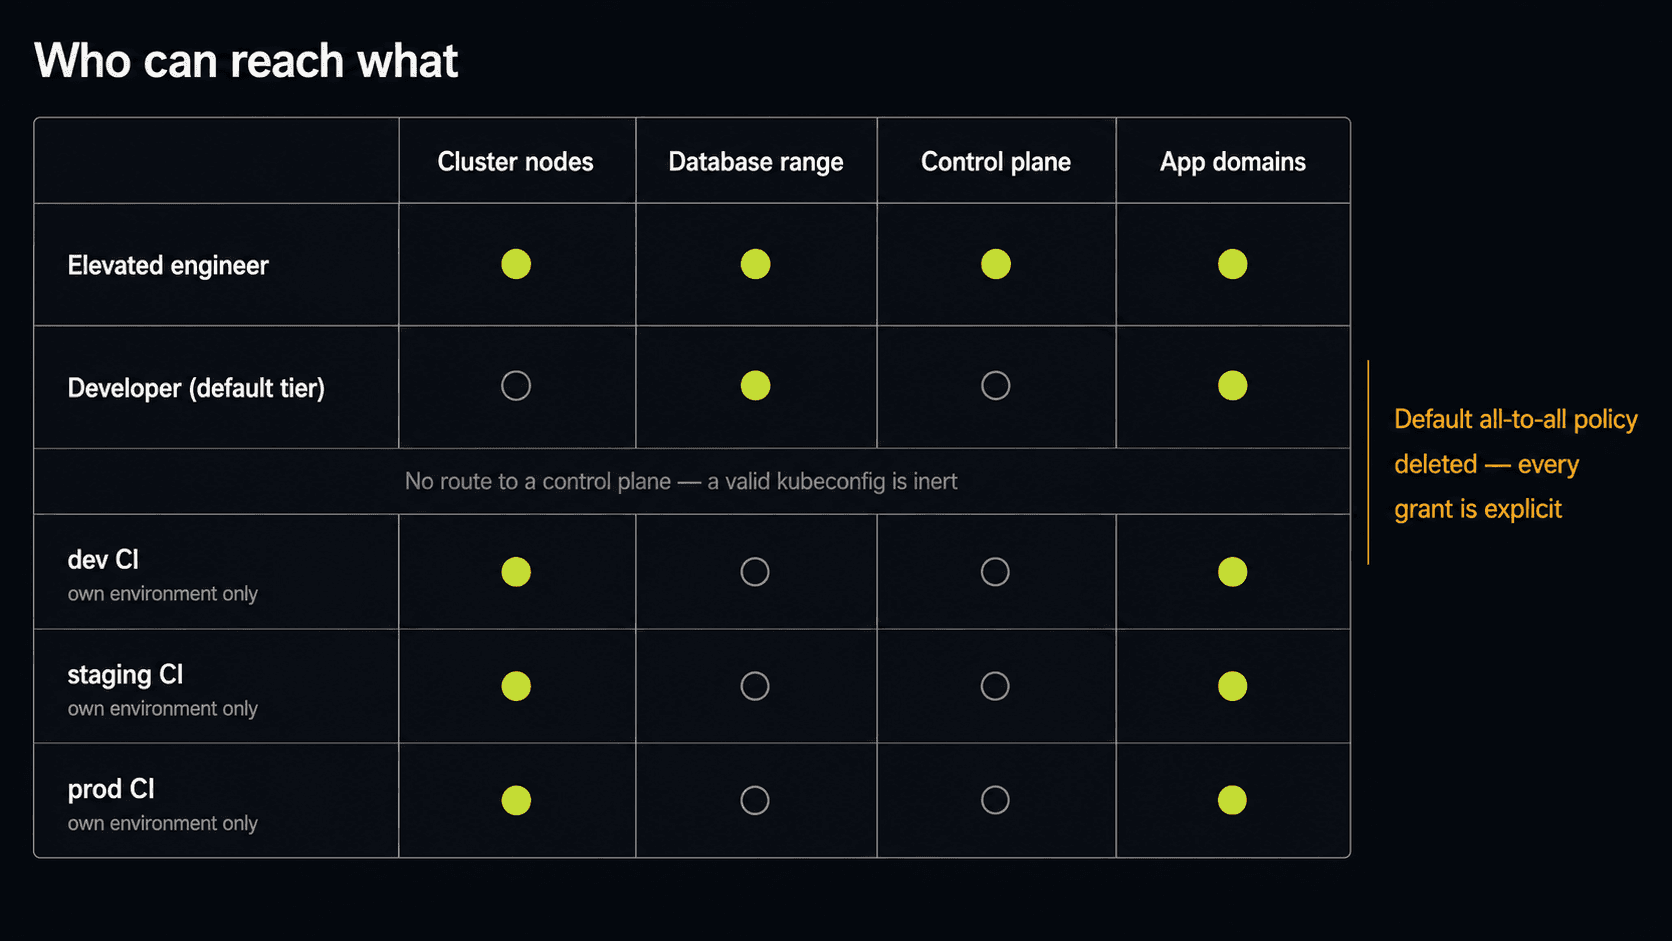
Task: Click the Control plane column header
Action: tap(996, 162)
